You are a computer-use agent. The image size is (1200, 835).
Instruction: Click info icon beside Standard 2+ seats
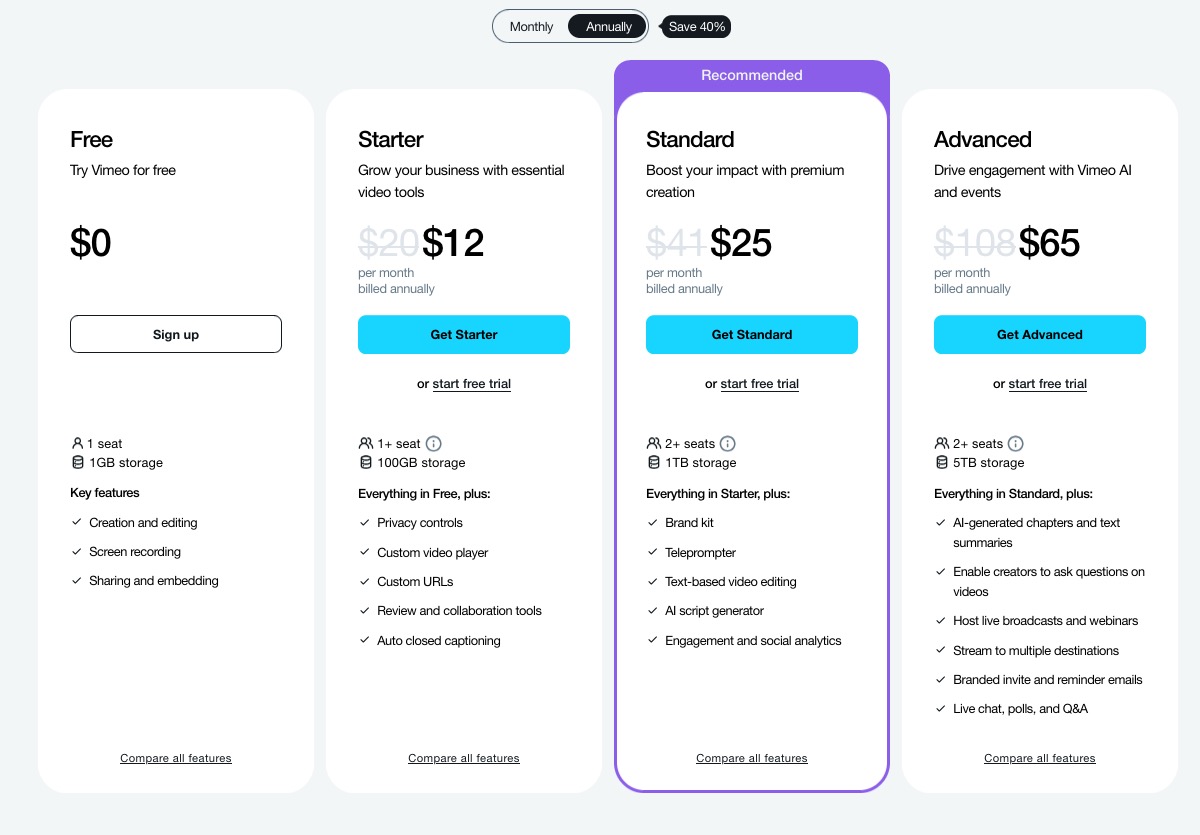tap(728, 444)
